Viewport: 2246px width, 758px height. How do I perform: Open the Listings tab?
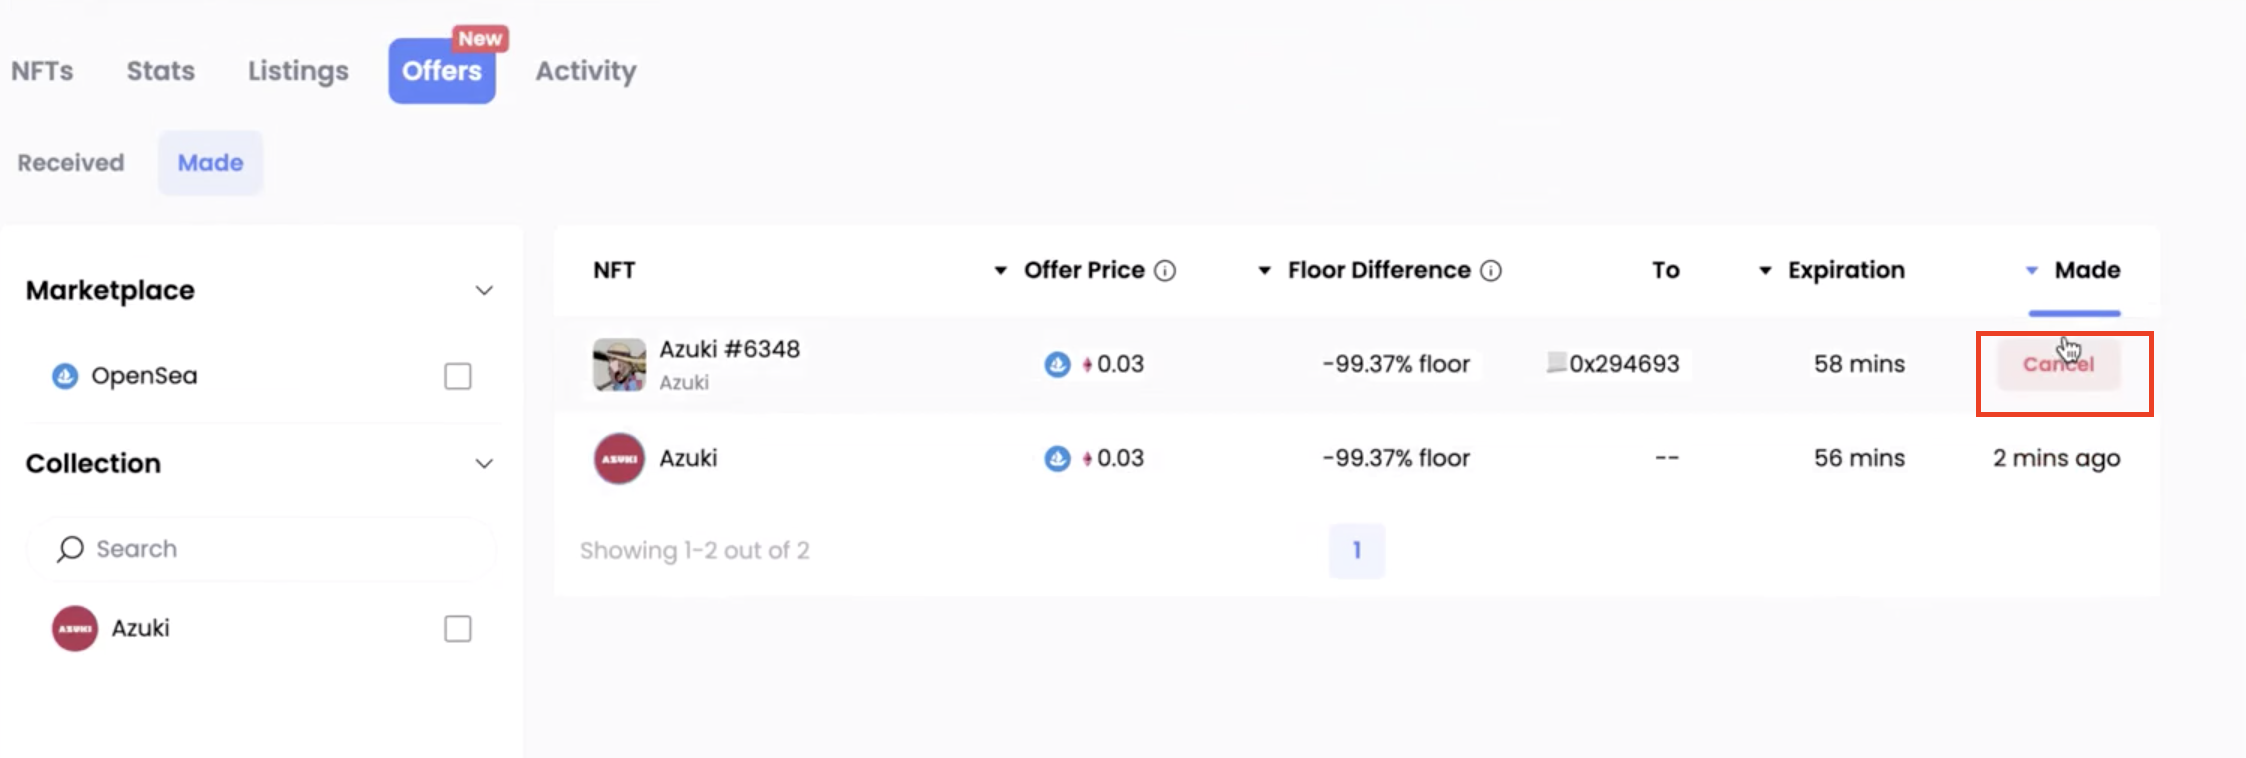[x=298, y=71]
